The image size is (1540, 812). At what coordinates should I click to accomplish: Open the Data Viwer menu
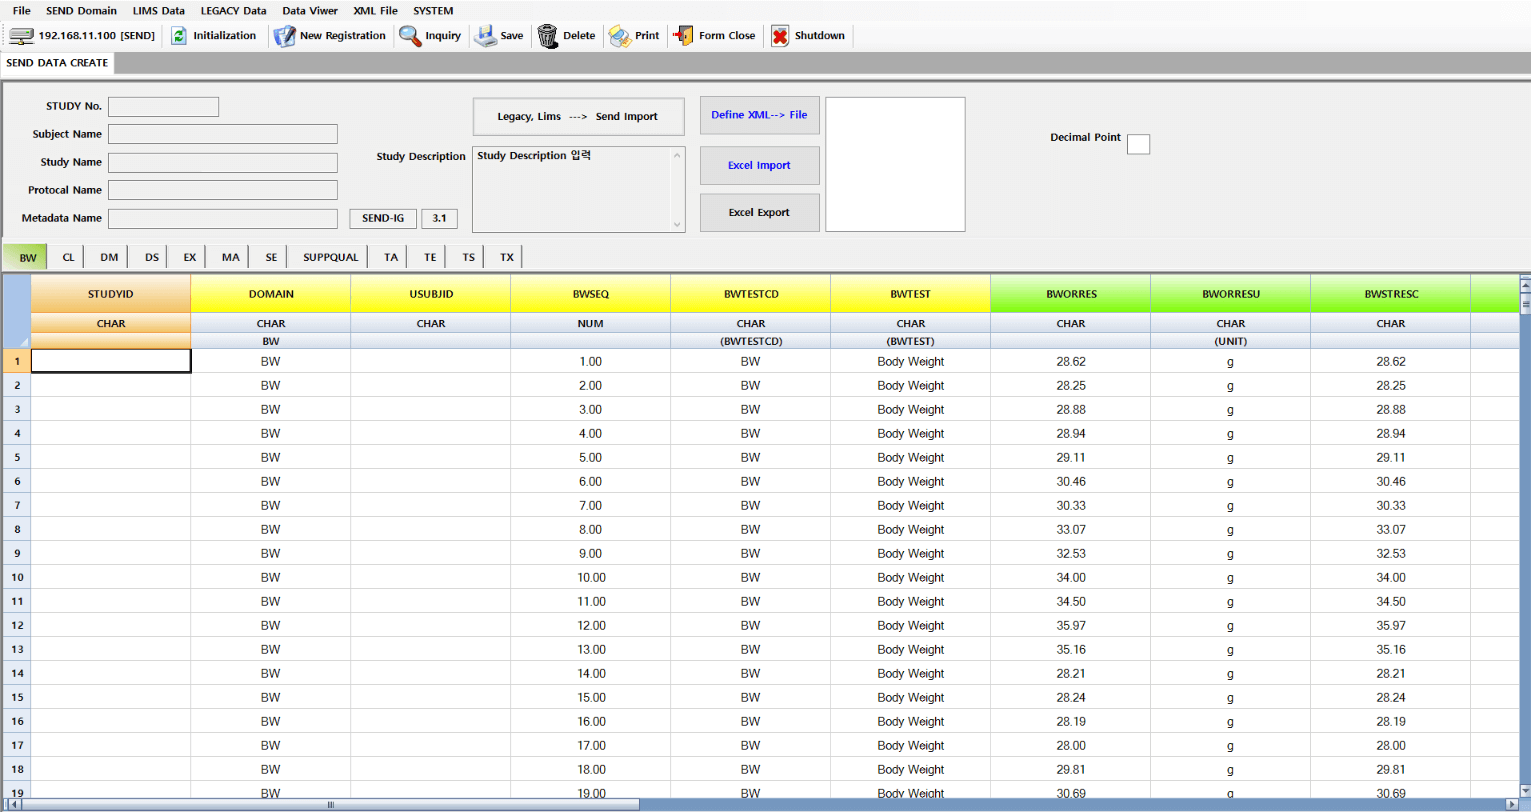click(310, 11)
